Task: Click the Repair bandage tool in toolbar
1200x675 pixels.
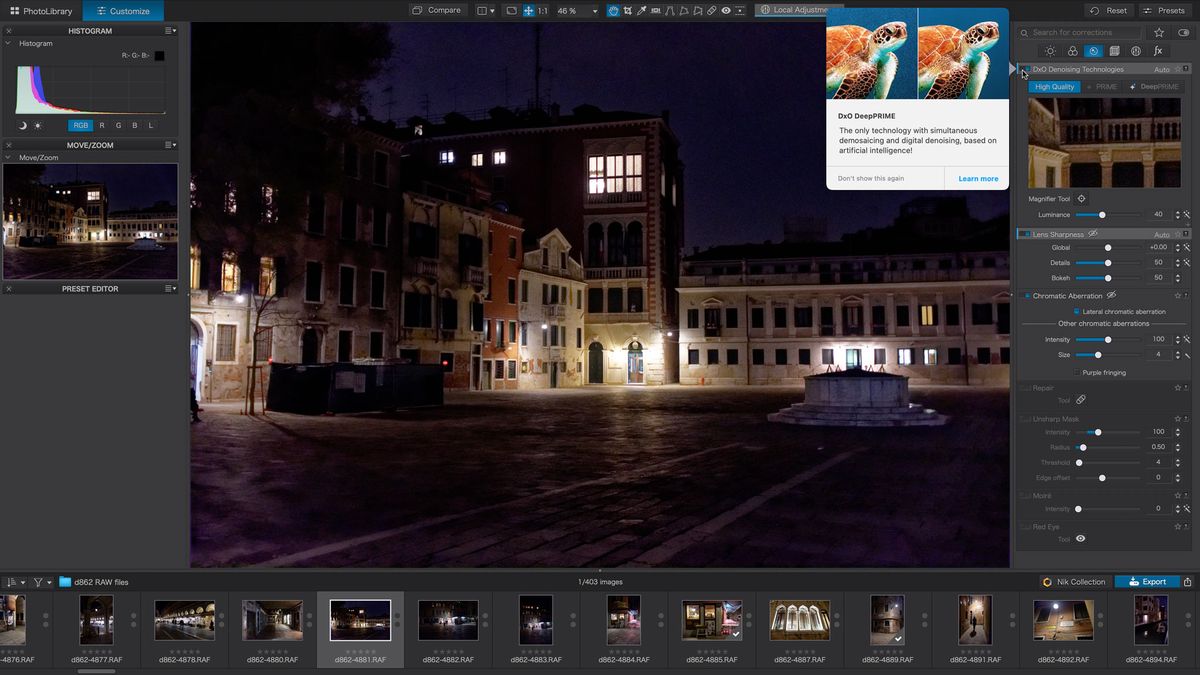Action: point(711,10)
